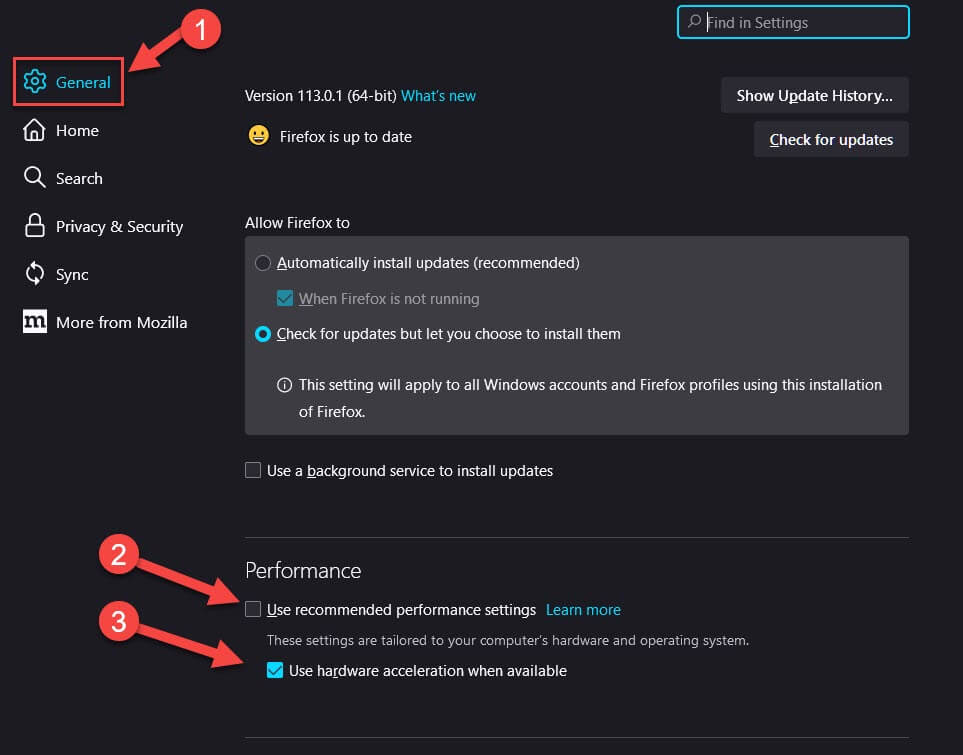Click Check for updates button
This screenshot has height=755, width=963.
[x=831, y=139]
